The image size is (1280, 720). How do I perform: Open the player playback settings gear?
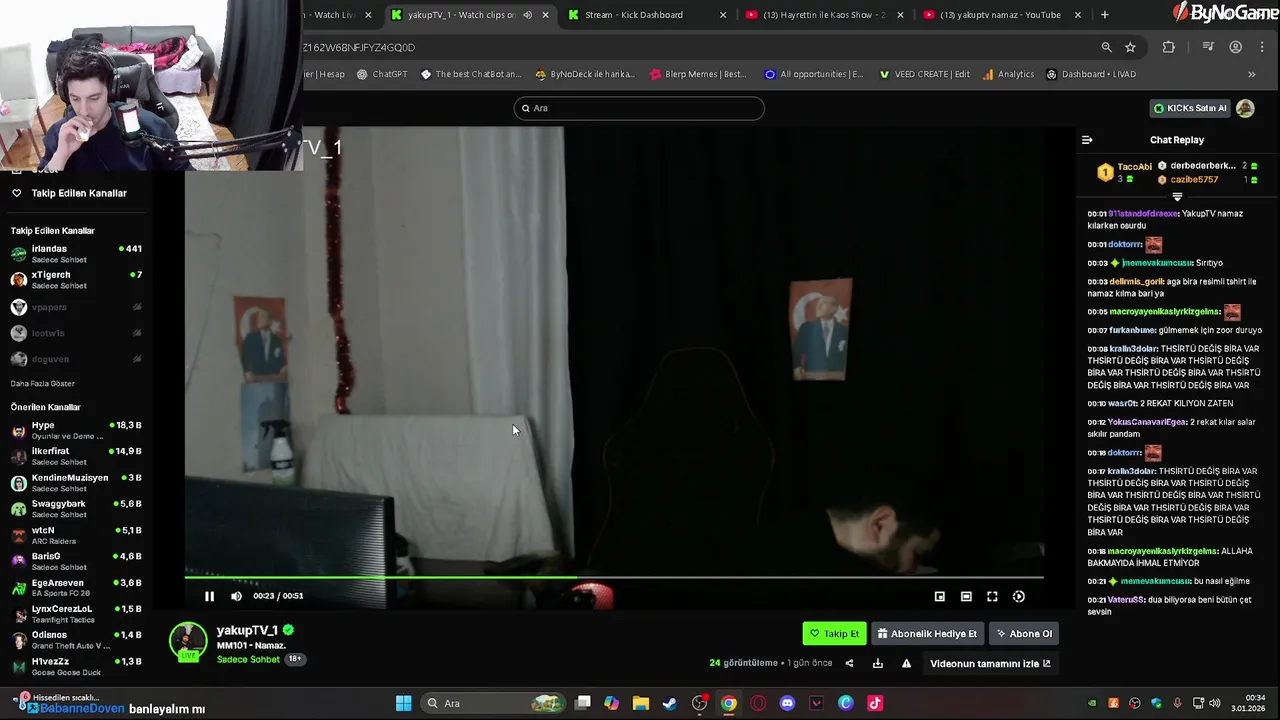click(x=1018, y=596)
